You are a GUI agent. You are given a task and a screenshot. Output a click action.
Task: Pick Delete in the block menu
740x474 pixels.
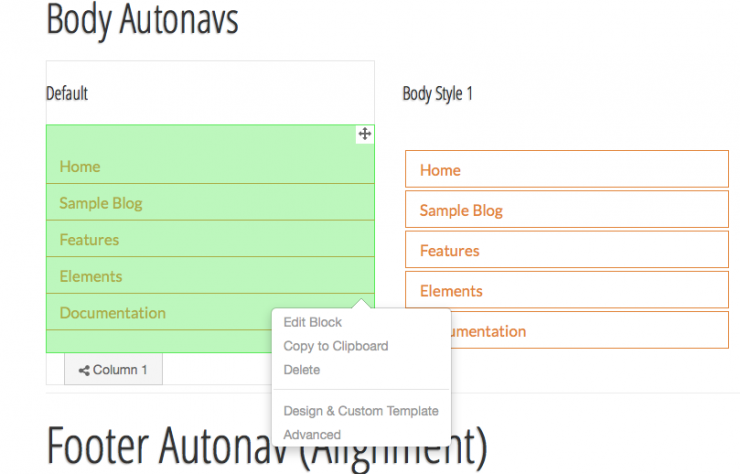[x=302, y=370]
